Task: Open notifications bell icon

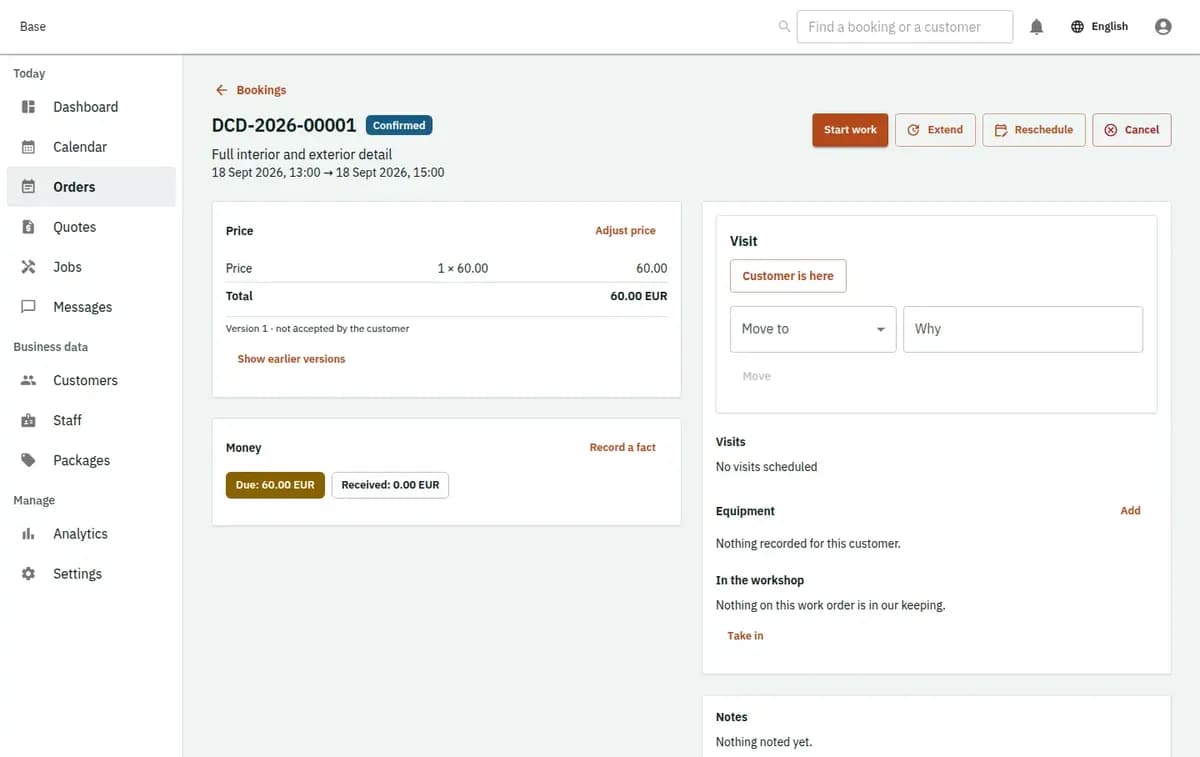Action: (x=1037, y=27)
